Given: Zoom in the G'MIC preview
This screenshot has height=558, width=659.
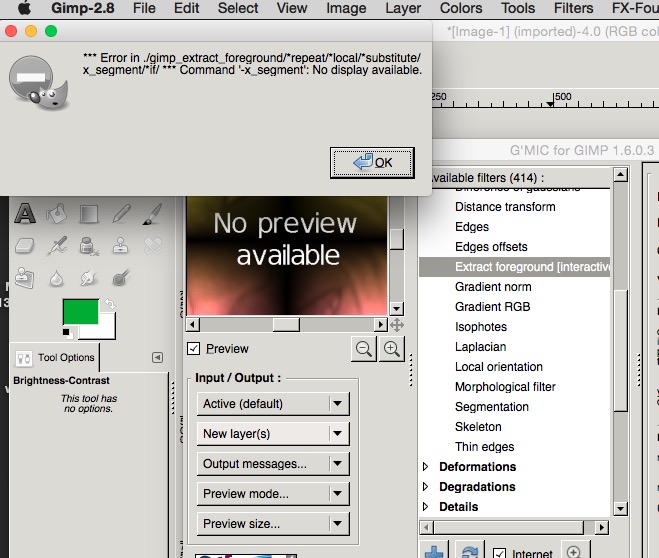Looking at the screenshot, I should click(392, 349).
